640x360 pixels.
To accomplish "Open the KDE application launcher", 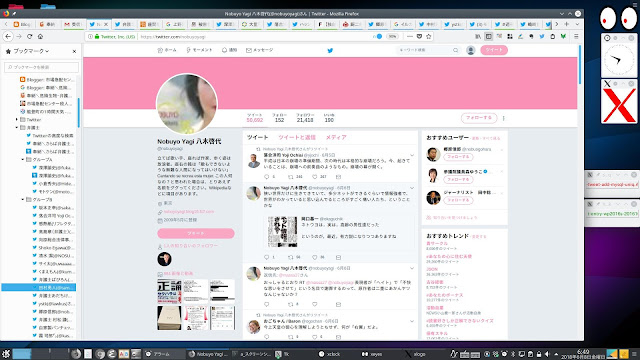I will tap(6, 354).
